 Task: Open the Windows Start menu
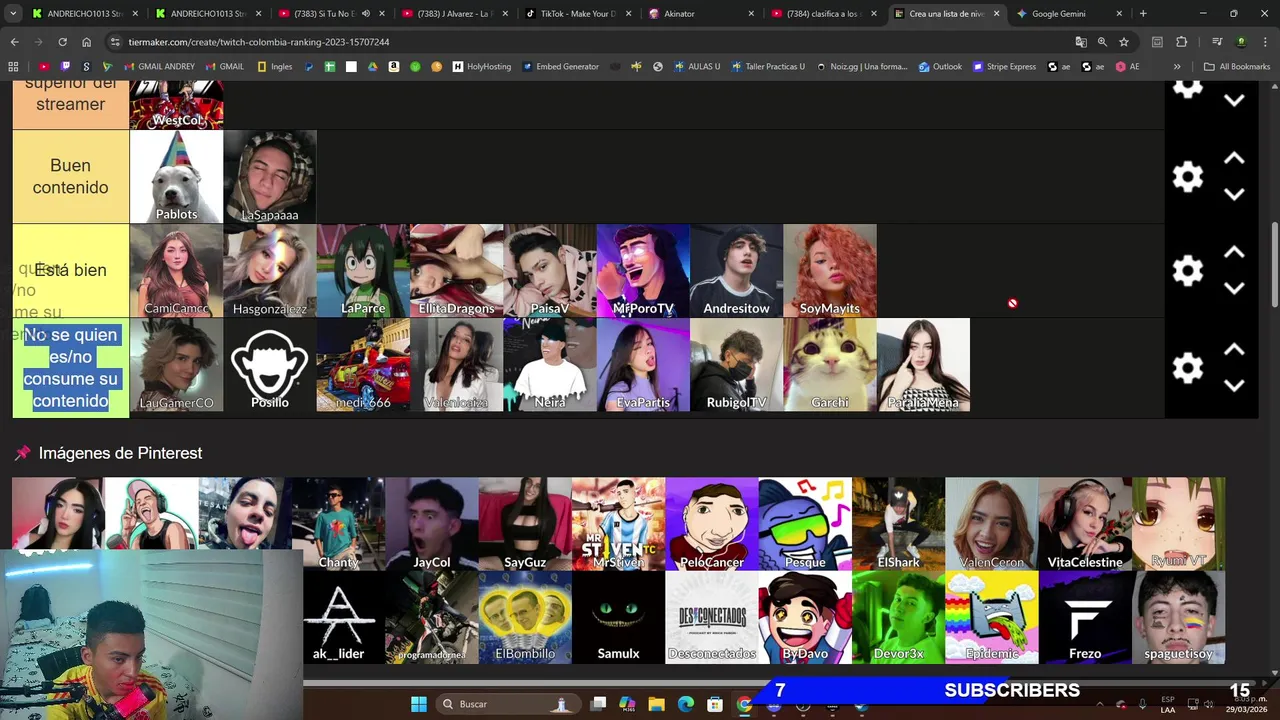pos(418,704)
